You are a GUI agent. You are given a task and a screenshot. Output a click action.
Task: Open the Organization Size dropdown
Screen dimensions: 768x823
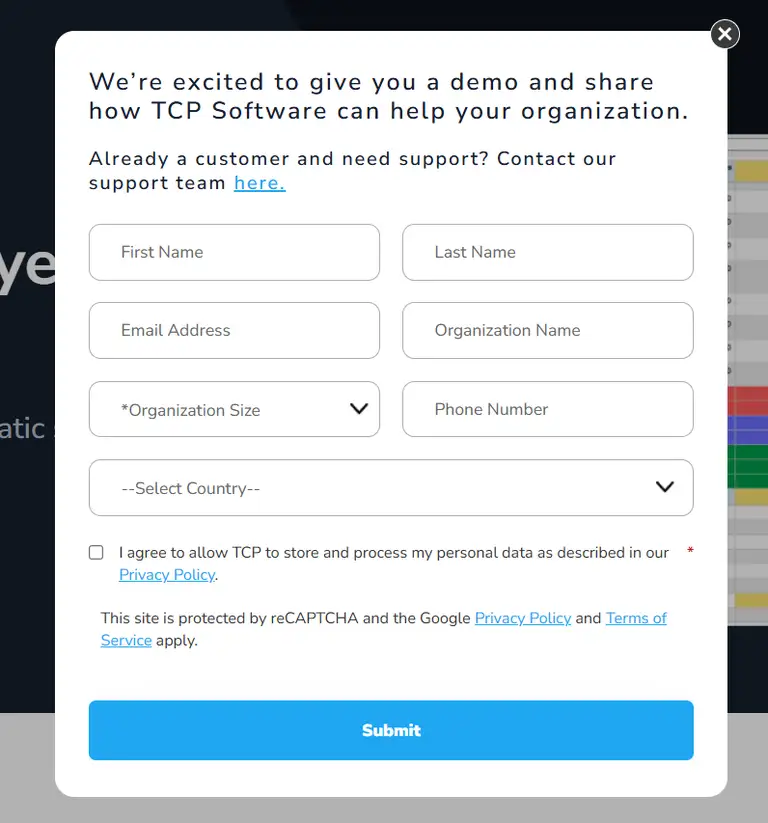click(x=234, y=409)
